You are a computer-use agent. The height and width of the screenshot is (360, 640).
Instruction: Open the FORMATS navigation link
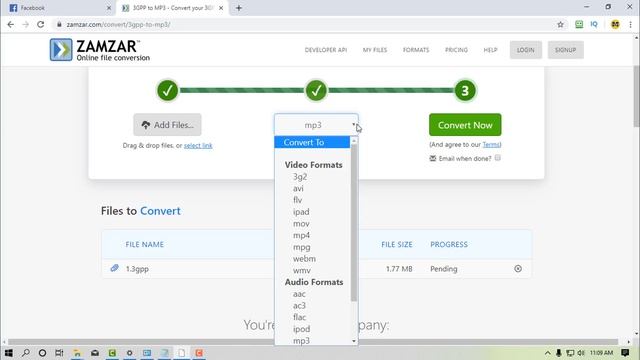click(416, 50)
